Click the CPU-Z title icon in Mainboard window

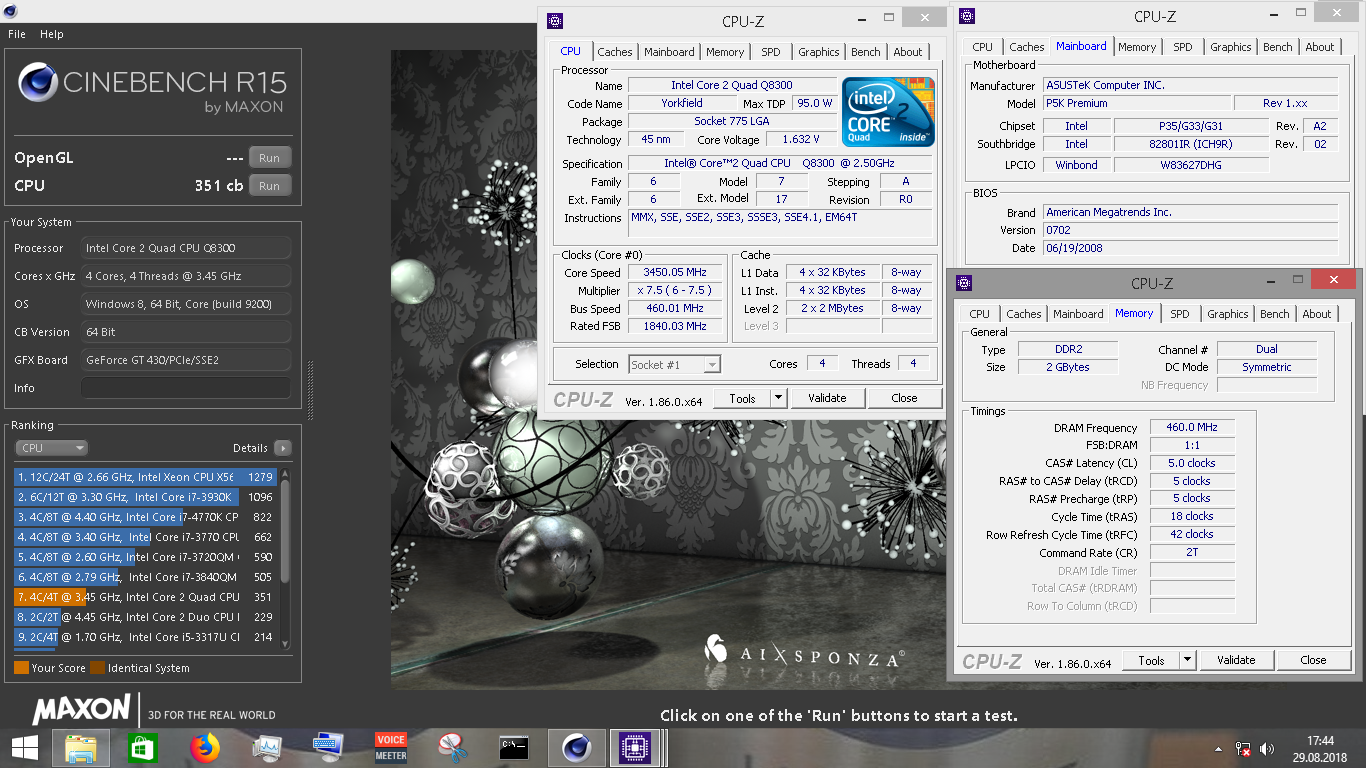(x=967, y=16)
